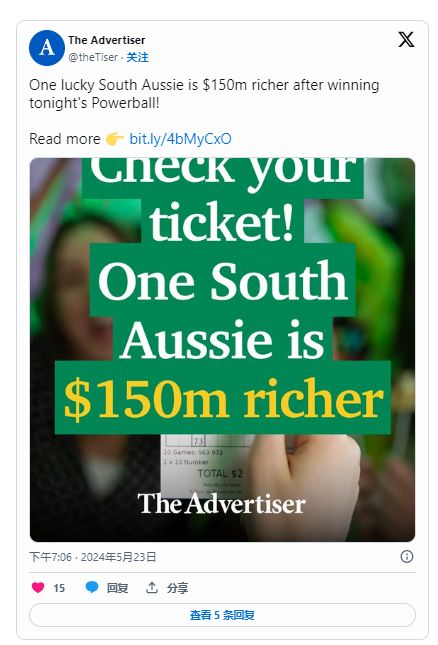Follow @theTiser via 关注 link
This screenshot has width=438, height=645.
point(137,57)
